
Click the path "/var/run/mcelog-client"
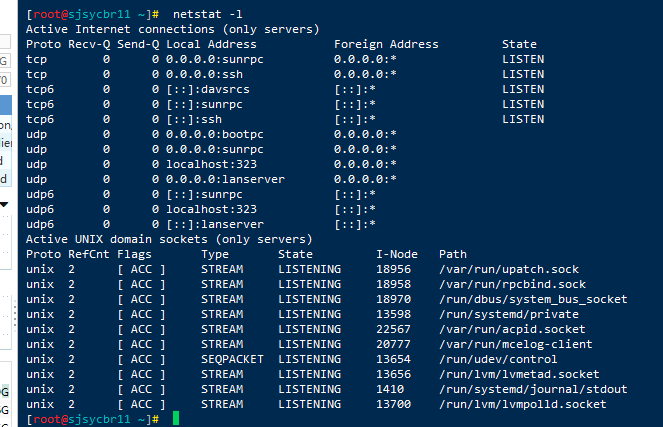coord(516,345)
